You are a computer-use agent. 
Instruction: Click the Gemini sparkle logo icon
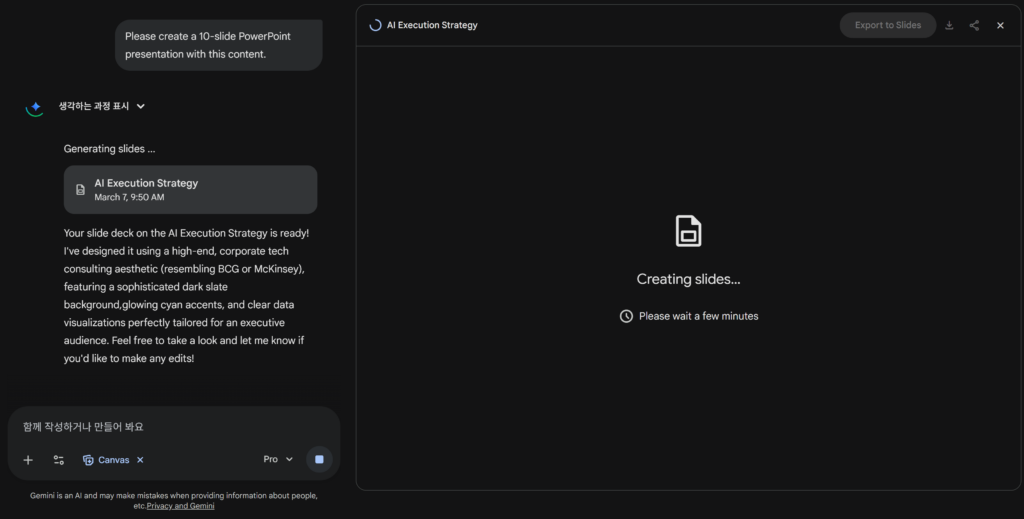coord(35,107)
